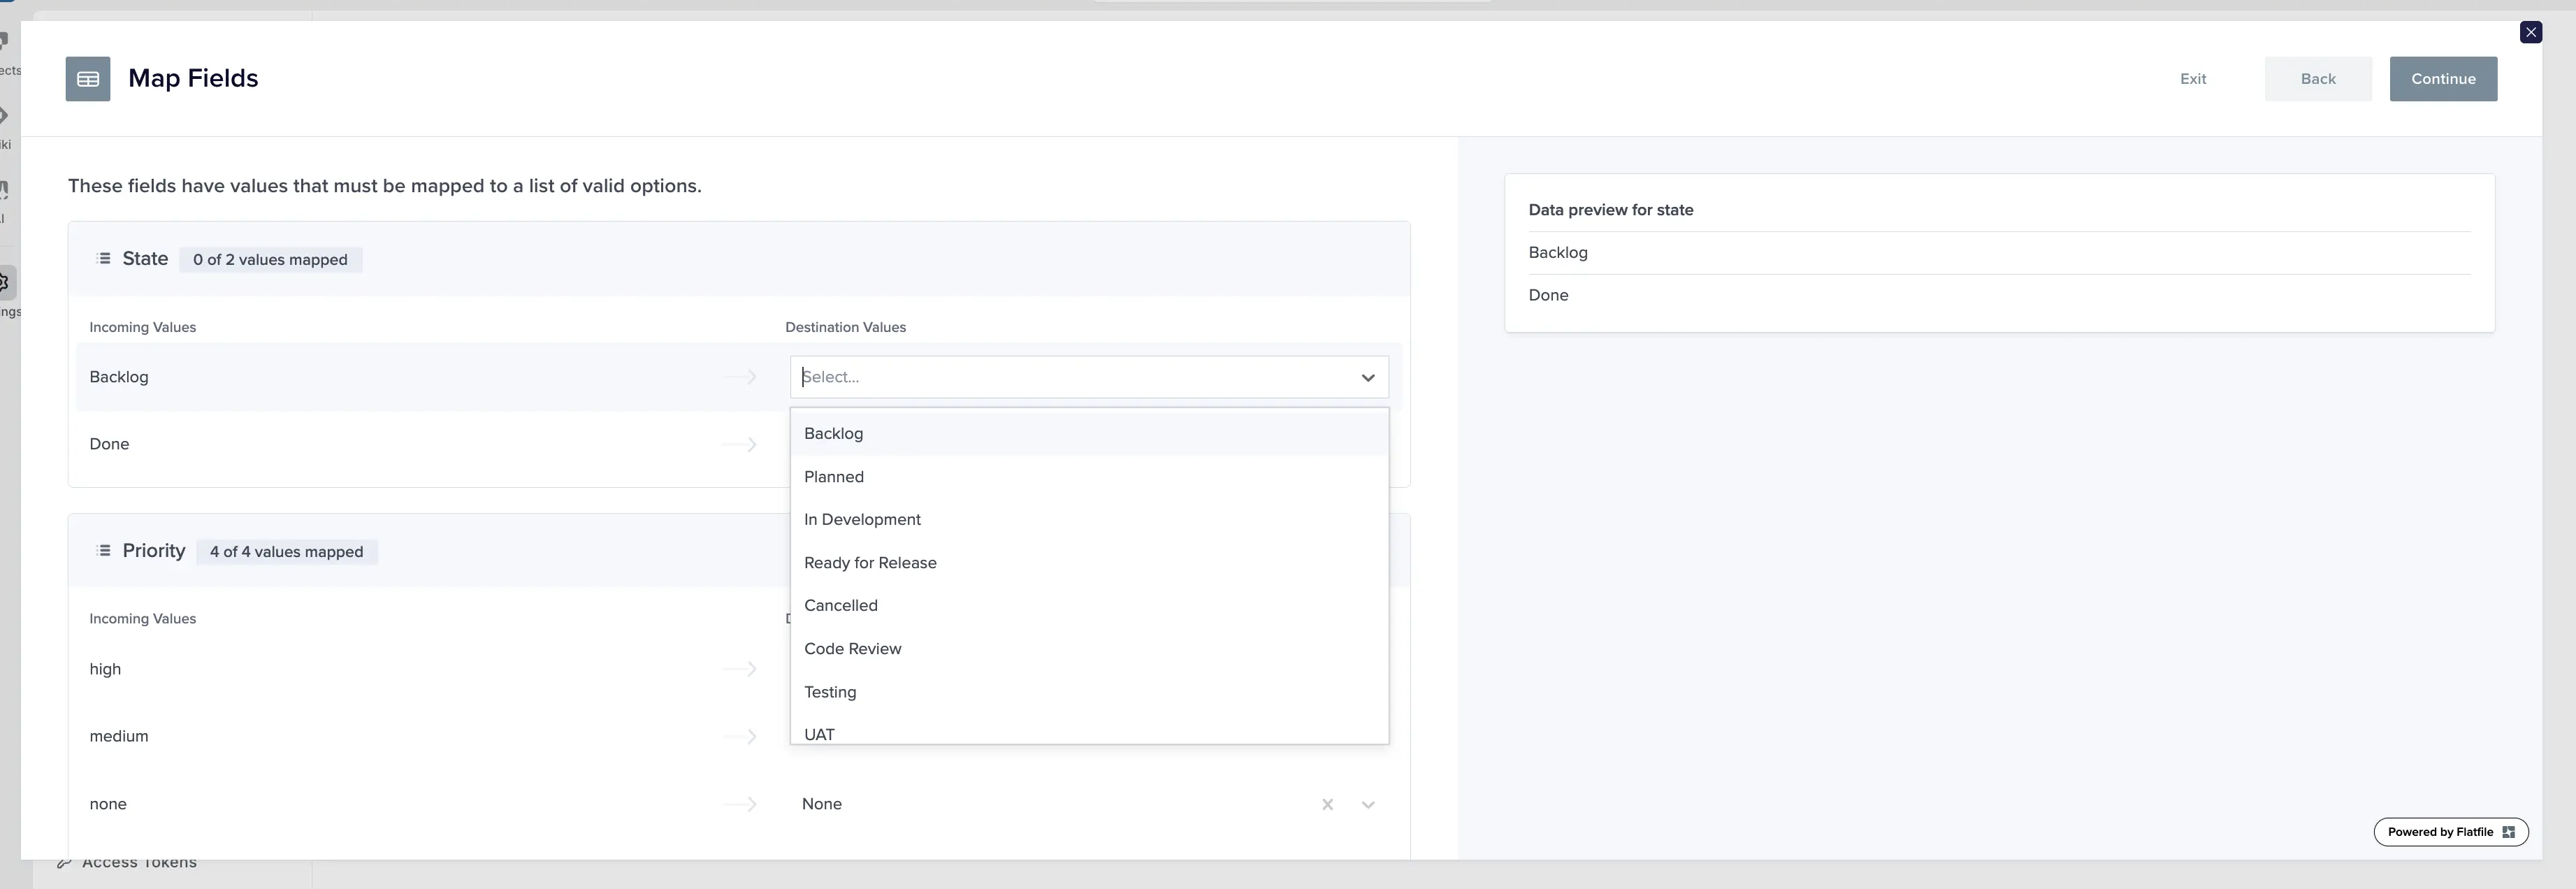Choose In Development from the open dropdown
Viewport: 2576px width, 889px height.
(x=862, y=519)
